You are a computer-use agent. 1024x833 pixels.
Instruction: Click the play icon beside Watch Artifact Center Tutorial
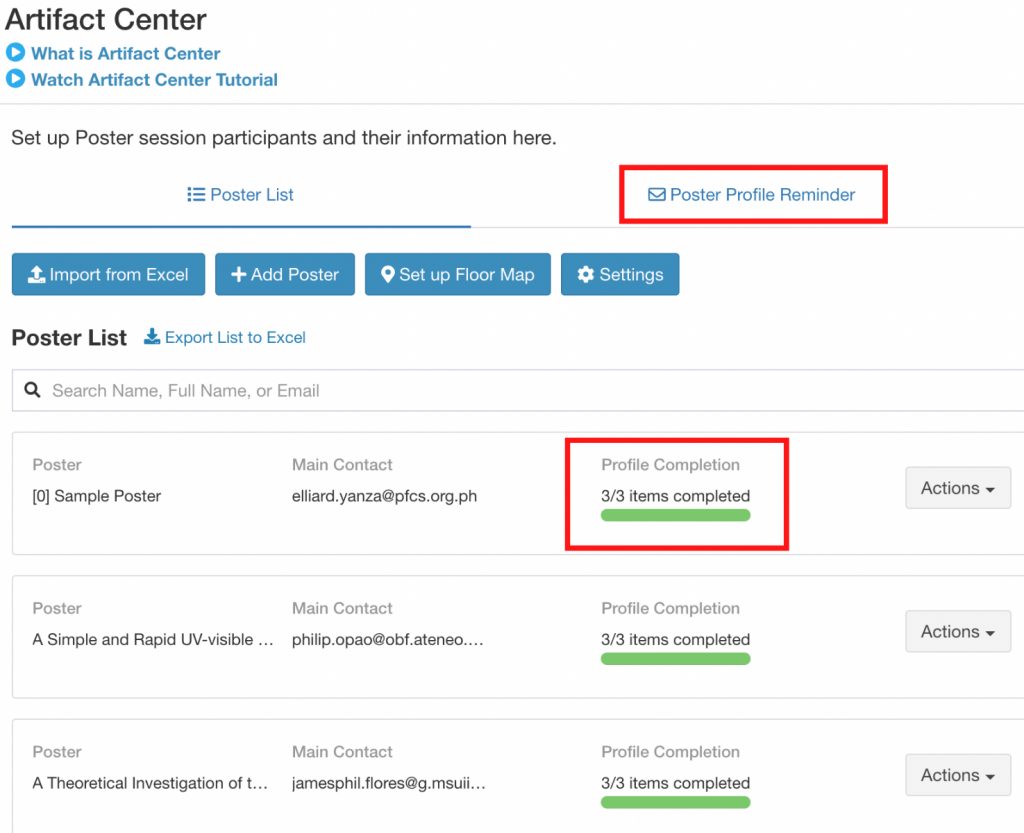(x=16, y=79)
